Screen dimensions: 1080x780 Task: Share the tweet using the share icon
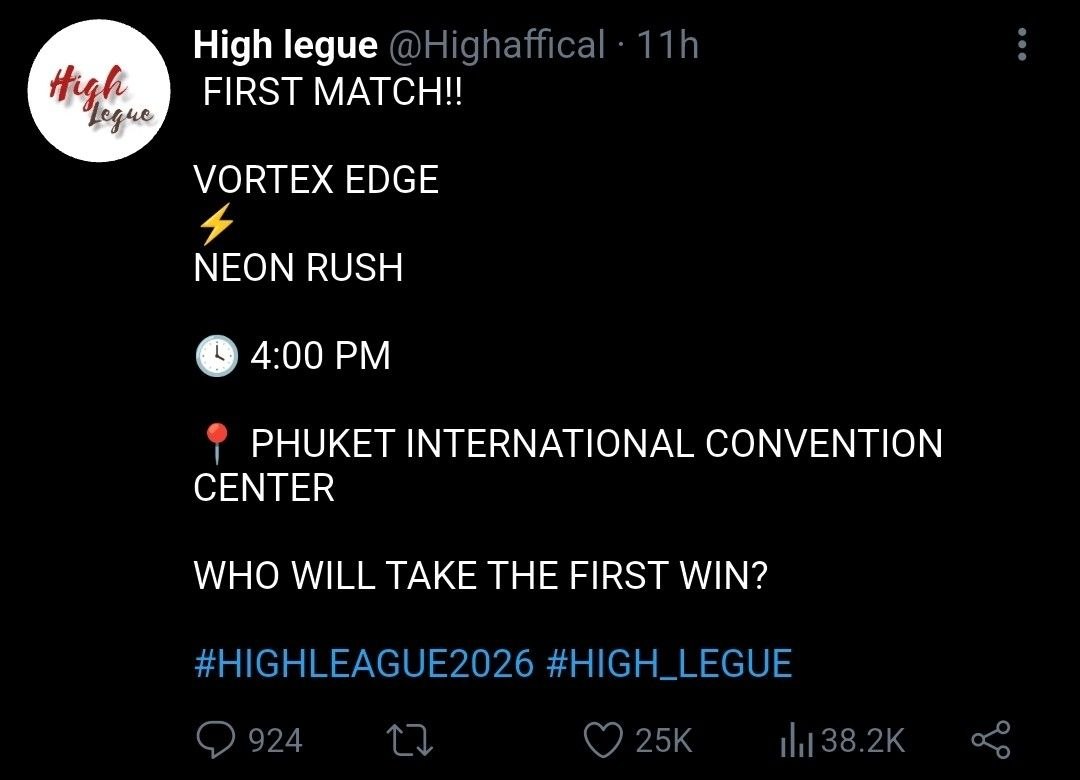pyautogui.click(x=991, y=740)
